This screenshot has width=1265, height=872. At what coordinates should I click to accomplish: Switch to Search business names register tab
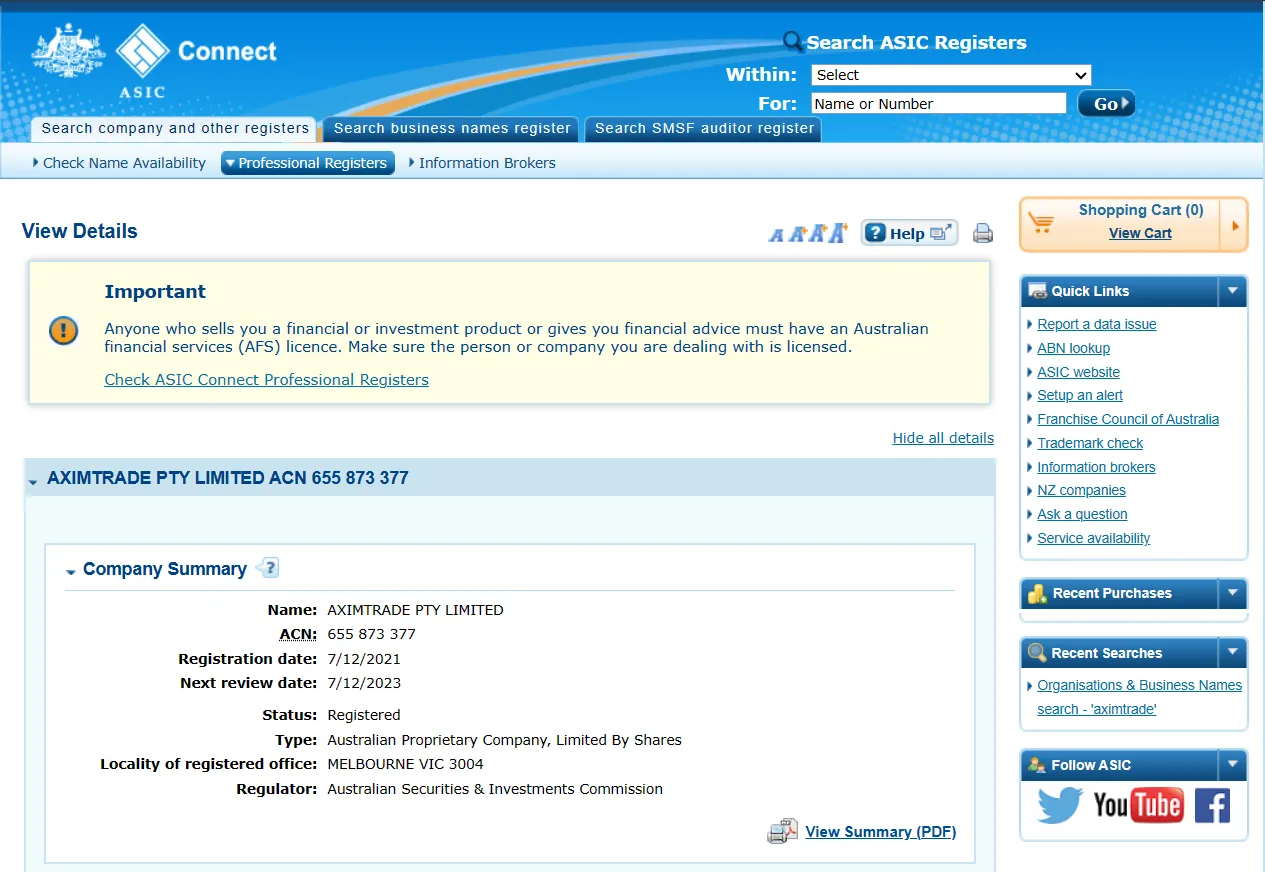coord(452,129)
